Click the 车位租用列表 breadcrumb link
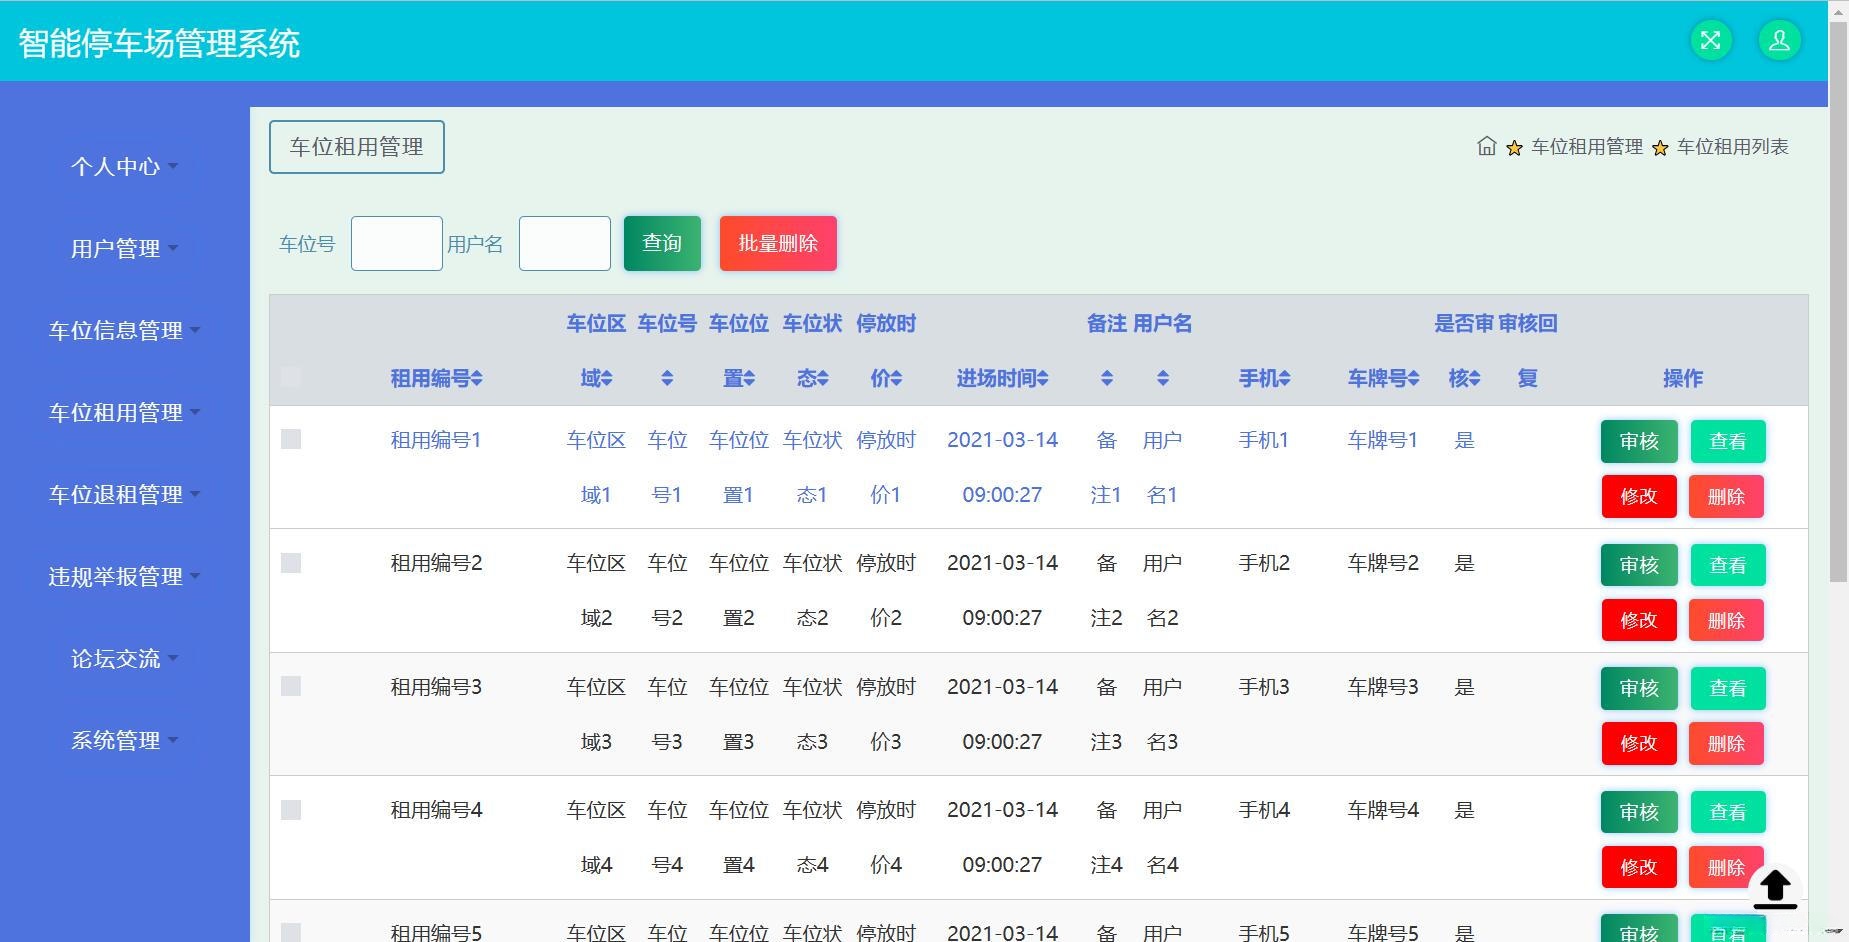Screen dimensions: 1849x942 click(1733, 146)
